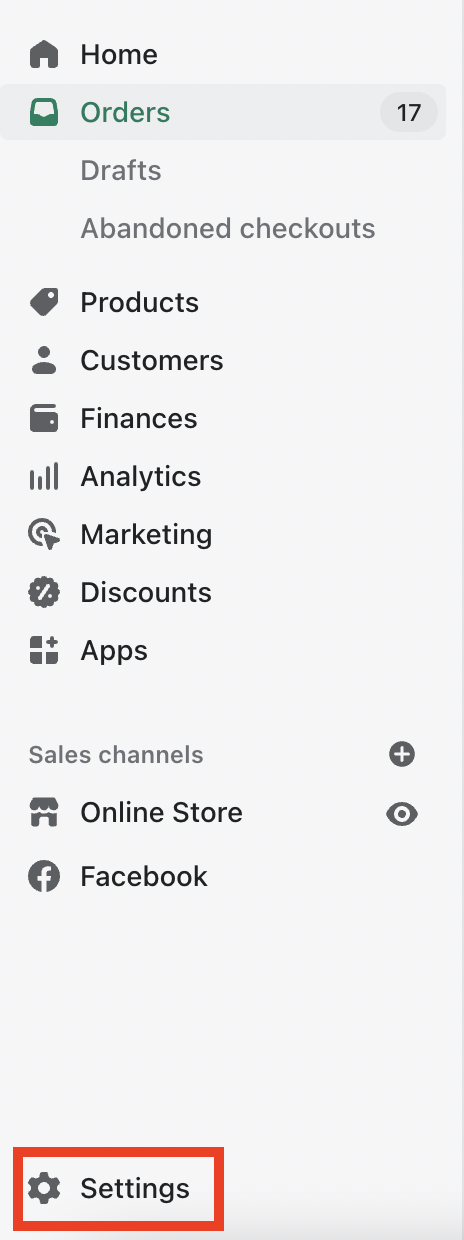The width and height of the screenshot is (464, 1240).
Task: Click the Analytics bar chart icon
Action: tap(44, 476)
